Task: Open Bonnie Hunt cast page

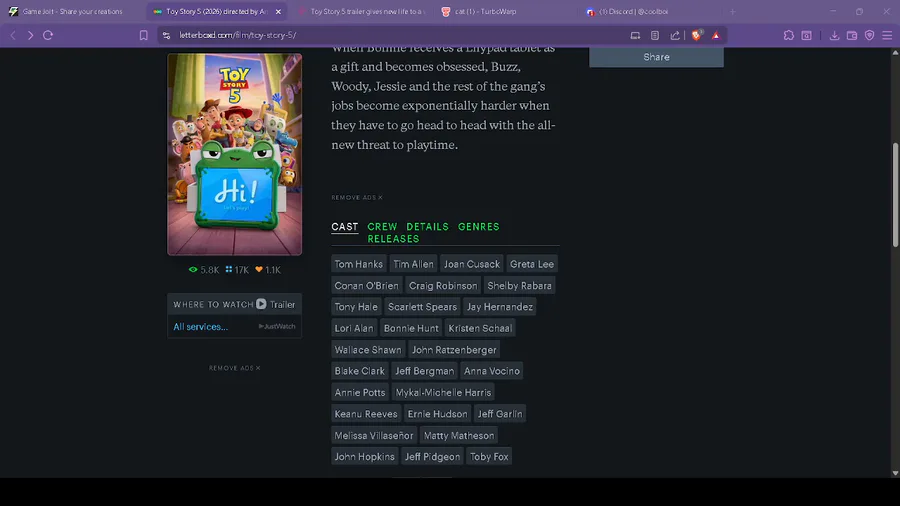Action: (x=411, y=328)
